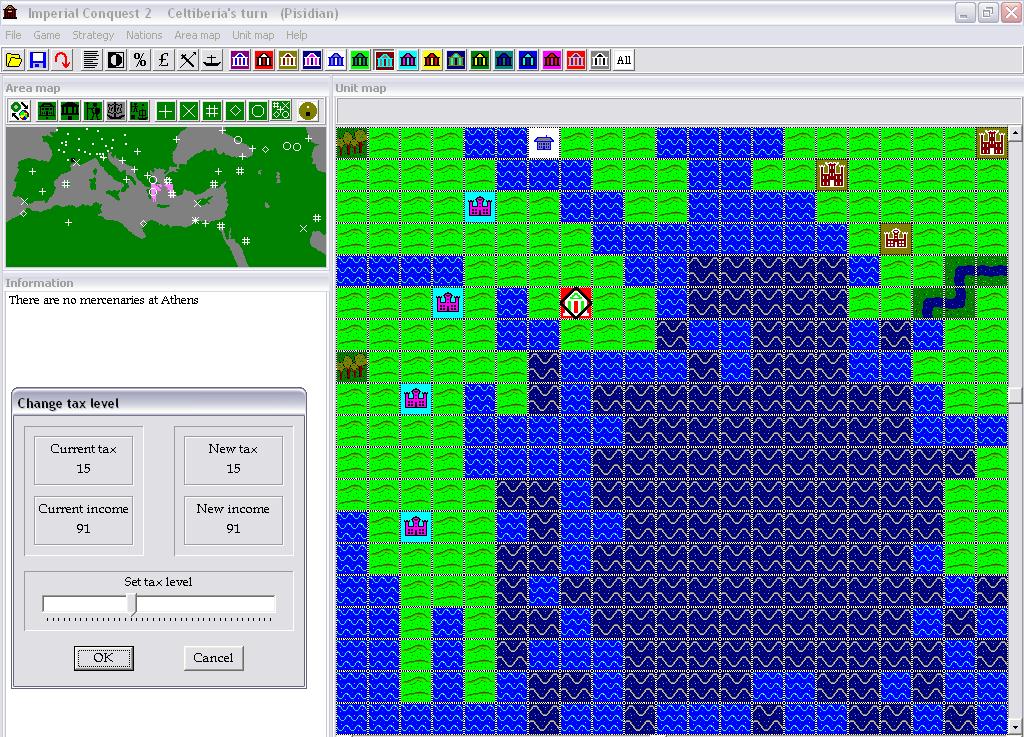The width and height of the screenshot is (1024, 737).
Task: Click the crossed swords icon in toolbar
Action: (188, 60)
